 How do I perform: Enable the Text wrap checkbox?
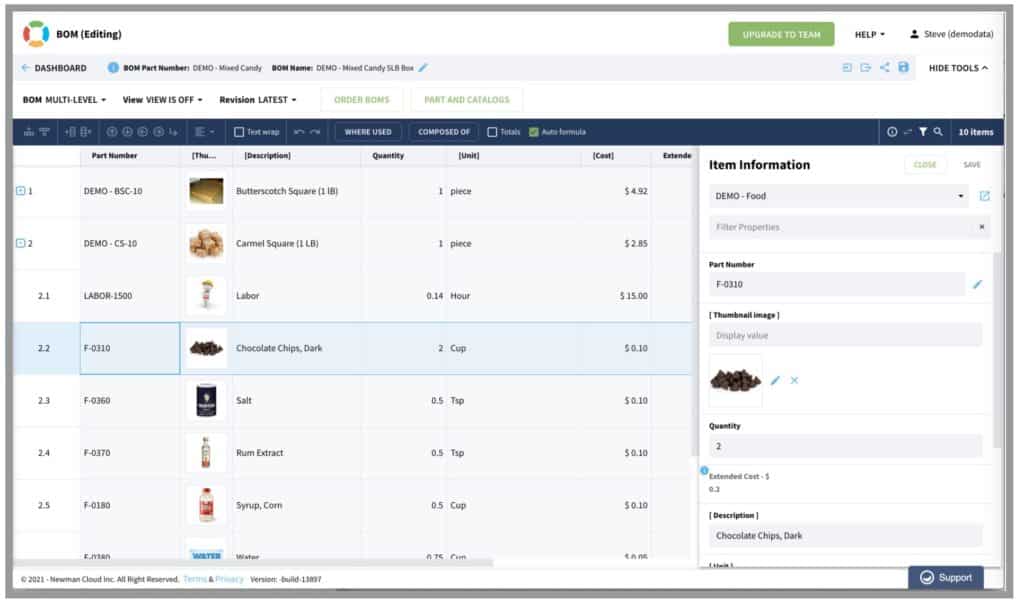pos(239,132)
